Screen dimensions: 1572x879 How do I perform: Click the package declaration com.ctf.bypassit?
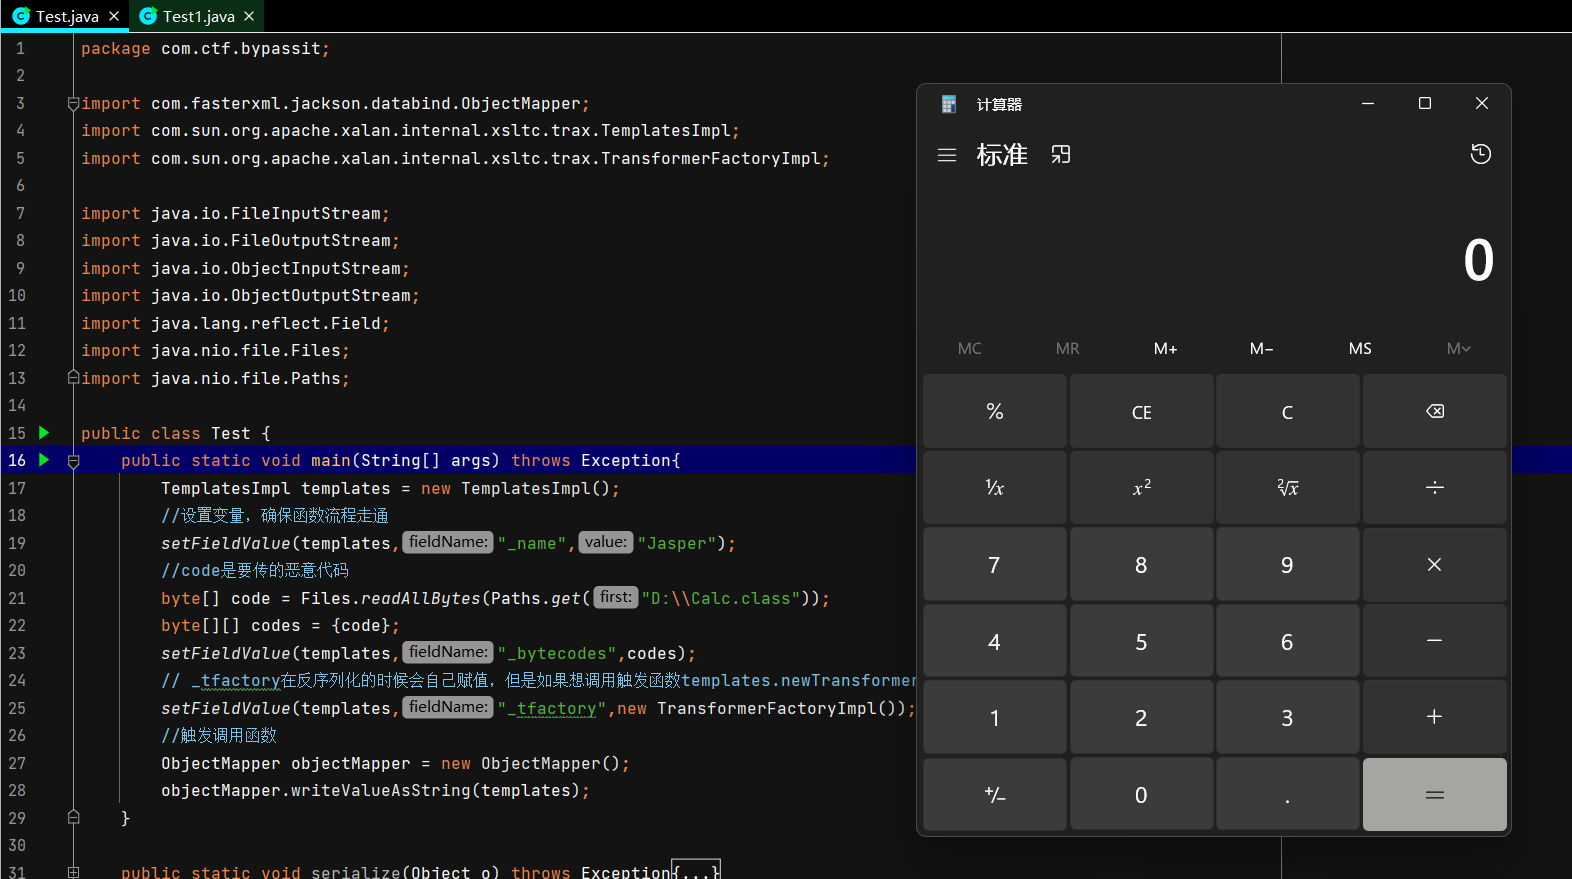(x=240, y=48)
